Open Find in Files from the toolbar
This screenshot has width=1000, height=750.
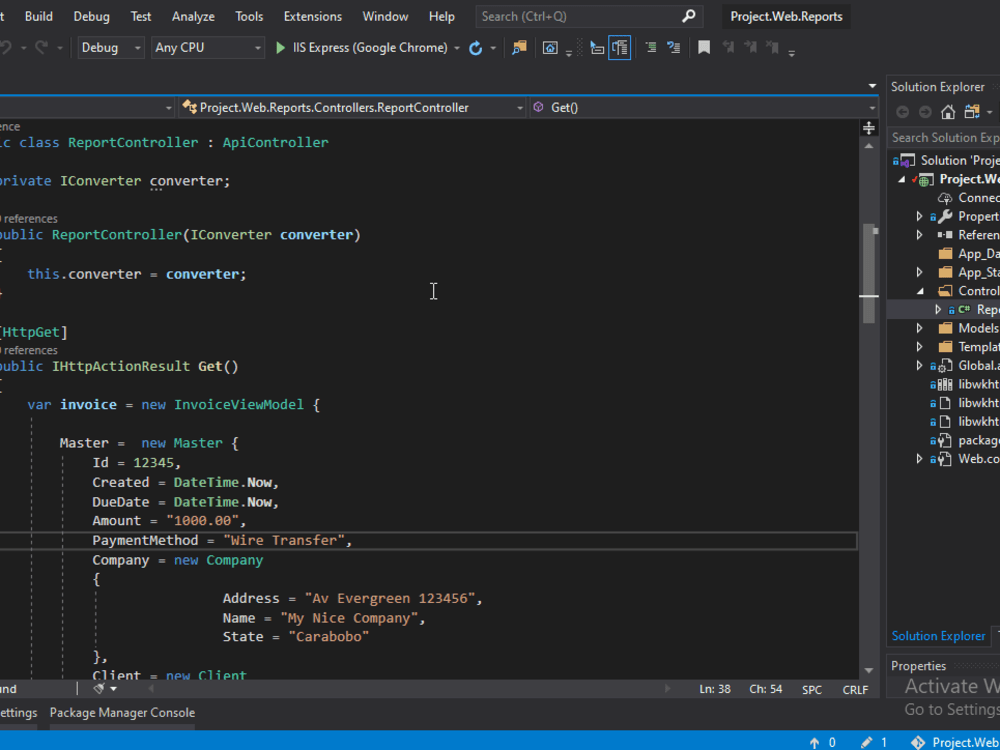518,47
